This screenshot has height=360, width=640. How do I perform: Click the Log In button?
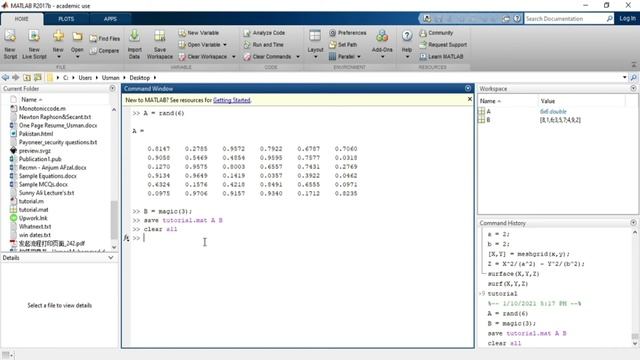[x=627, y=18]
